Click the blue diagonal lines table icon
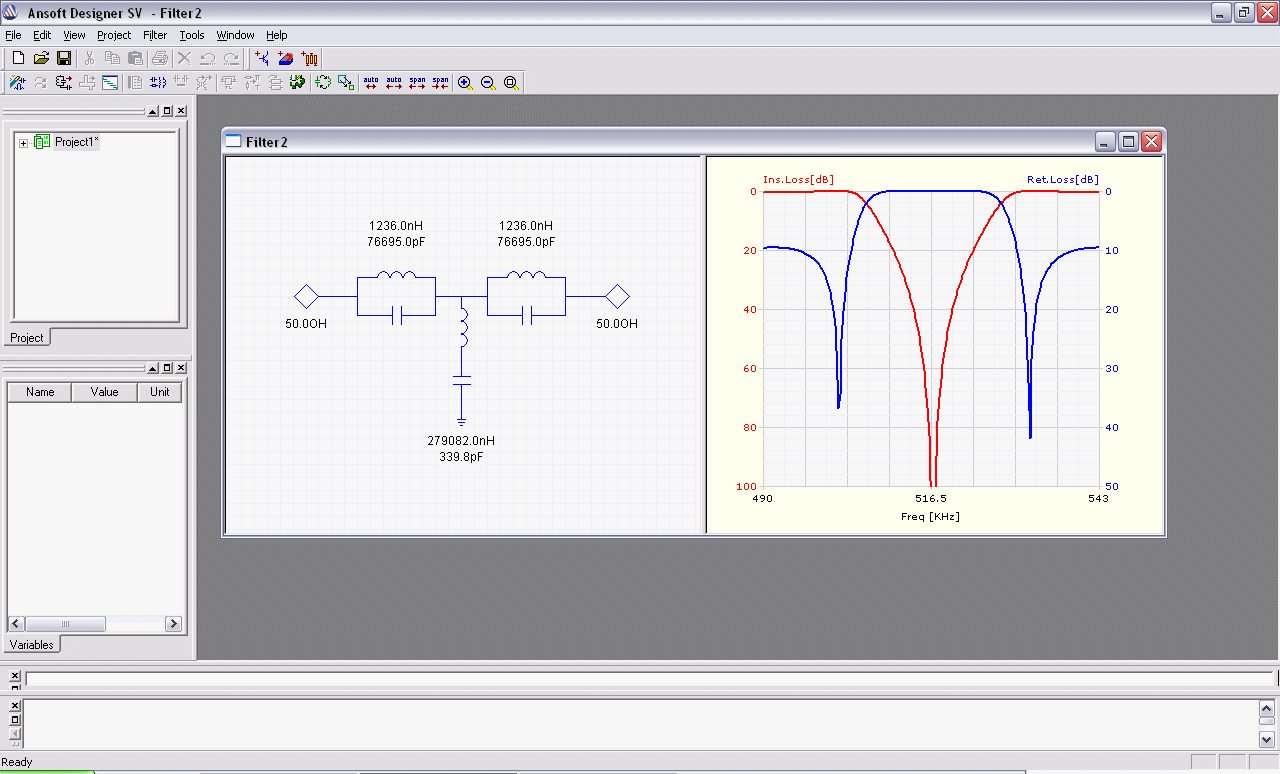The height and width of the screenshot is (774, 1280). pyautogui.click(x=110, y=82)
